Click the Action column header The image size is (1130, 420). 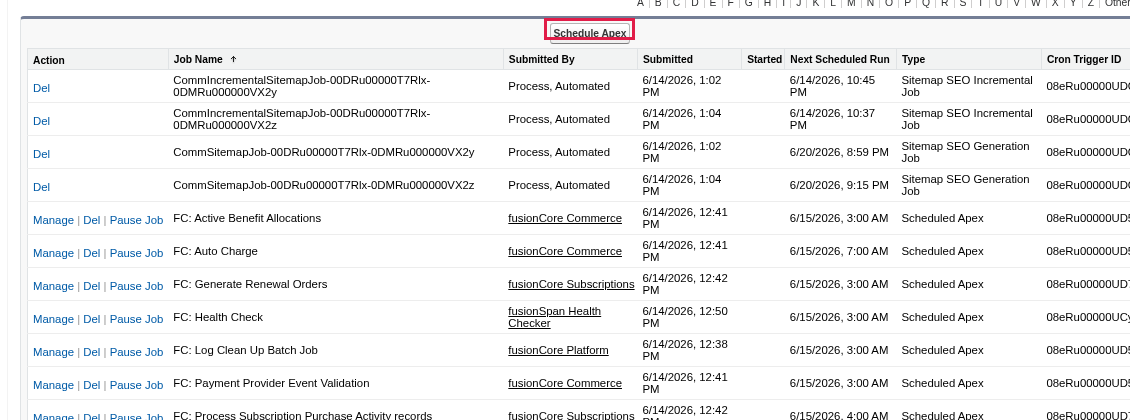click(49, 60)
